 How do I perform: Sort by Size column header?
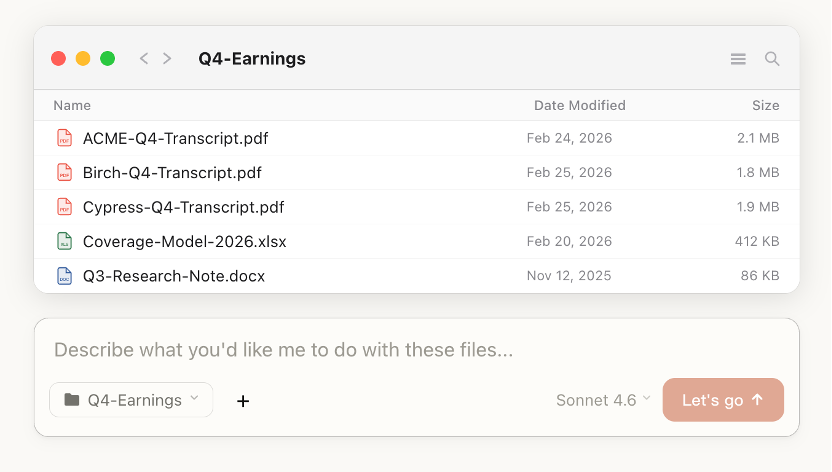pyautogui.click(x=765, y=105)
